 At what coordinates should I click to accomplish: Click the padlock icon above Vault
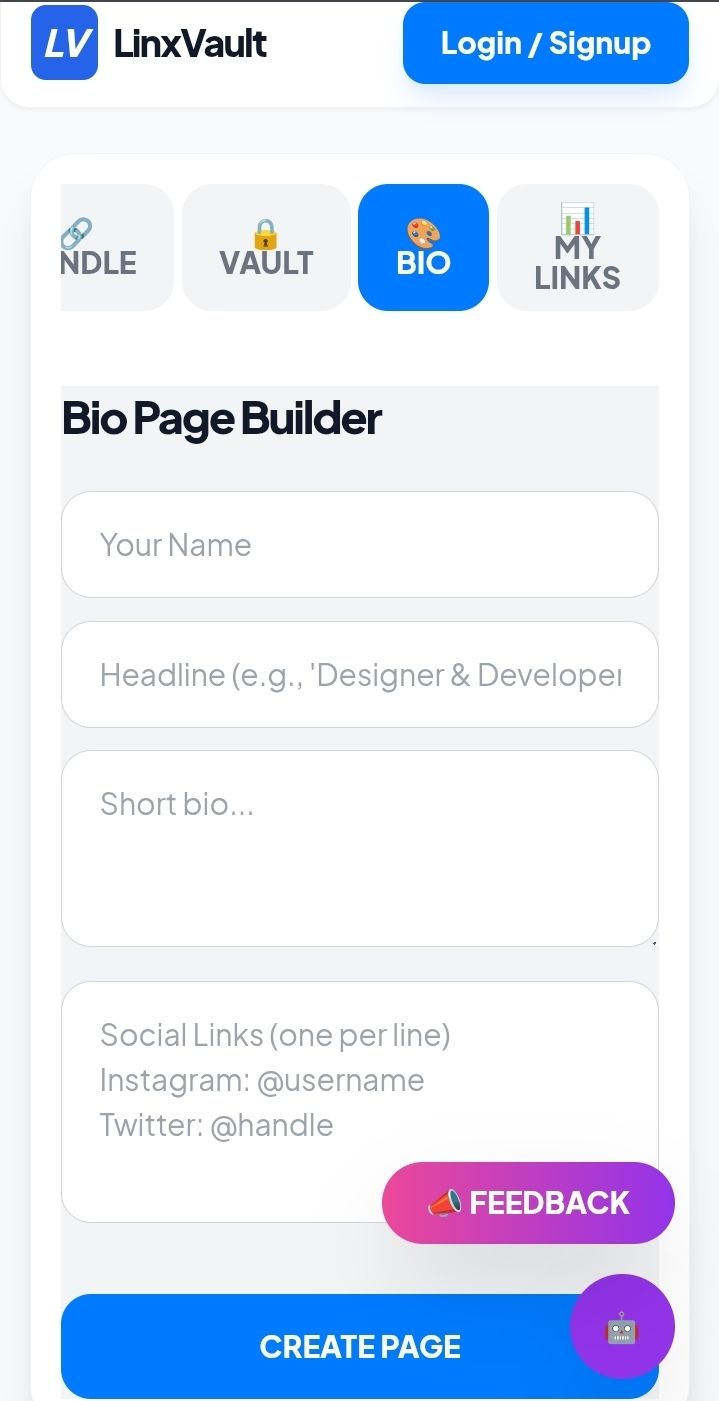(265, 234)
